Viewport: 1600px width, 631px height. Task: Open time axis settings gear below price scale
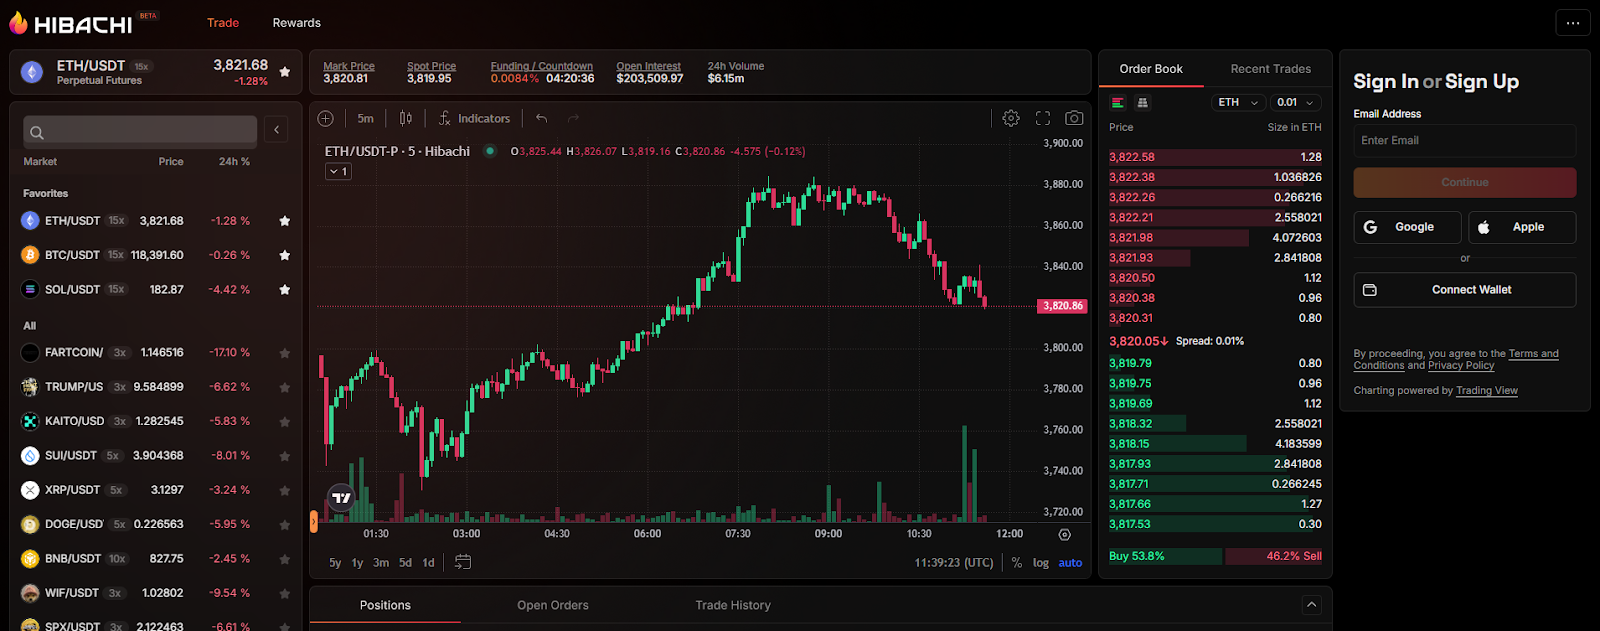(1064, 535)
